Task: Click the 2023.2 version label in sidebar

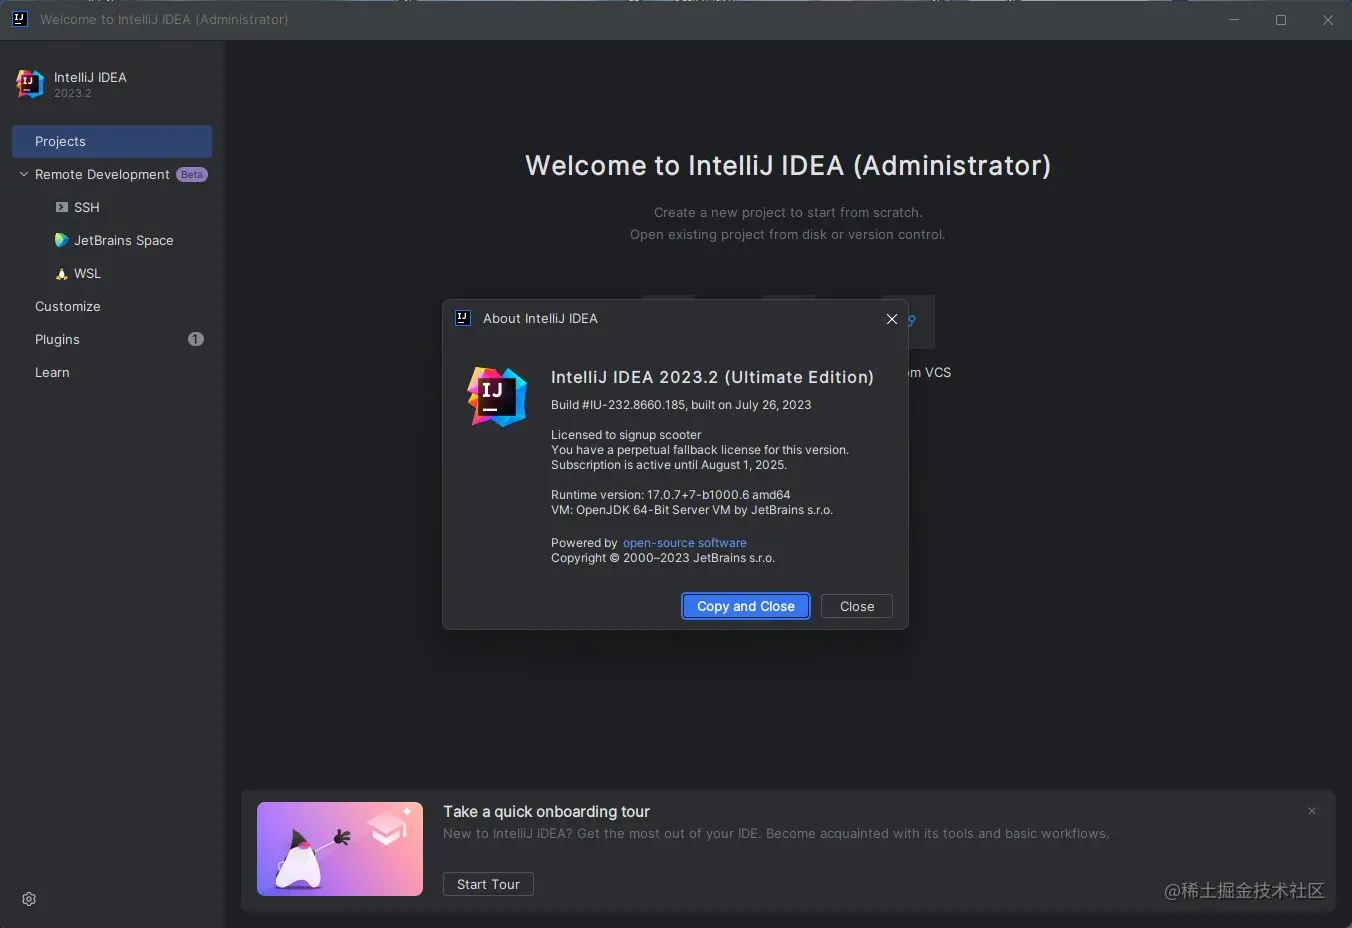Action: tap(73, 93)
